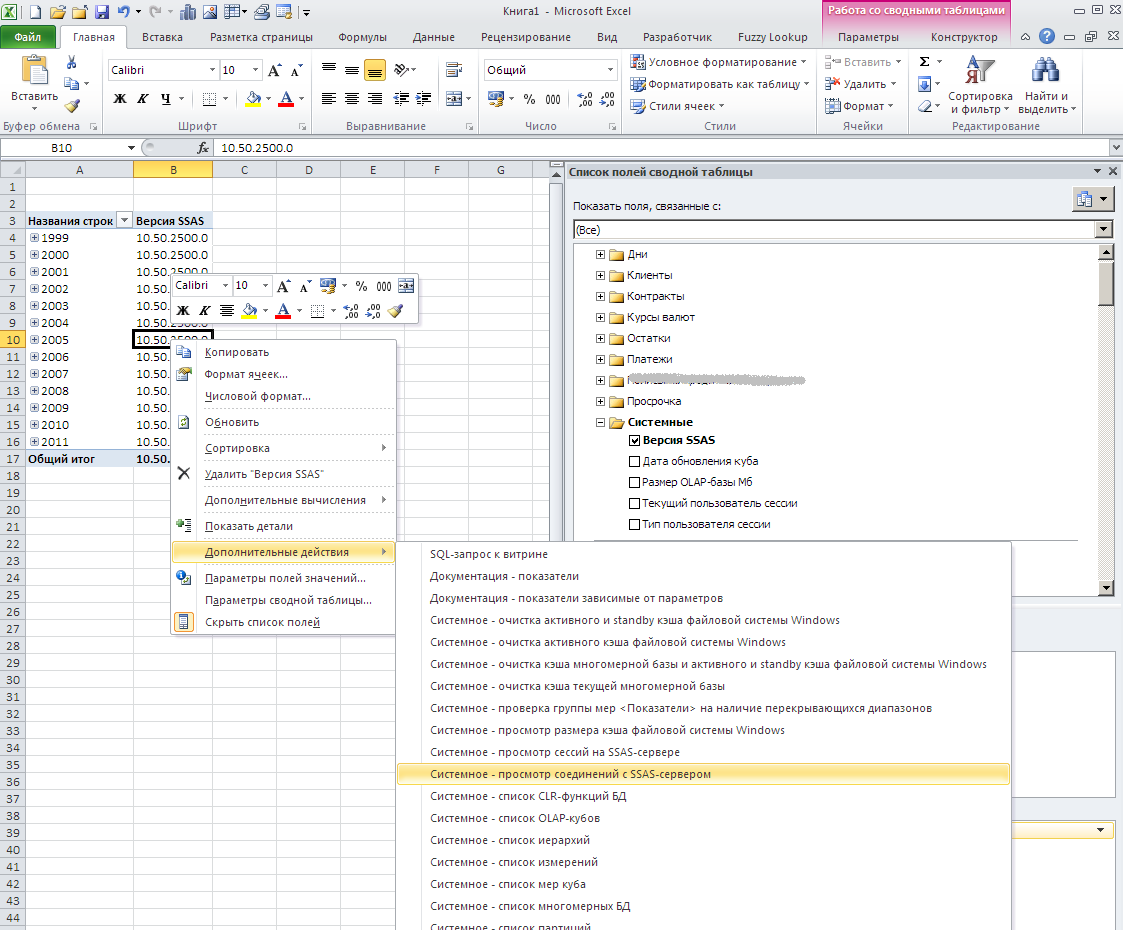Select SQL-запрос к витрине action
The width and height of the screenshot is (1123, 930).
point(703,554)
